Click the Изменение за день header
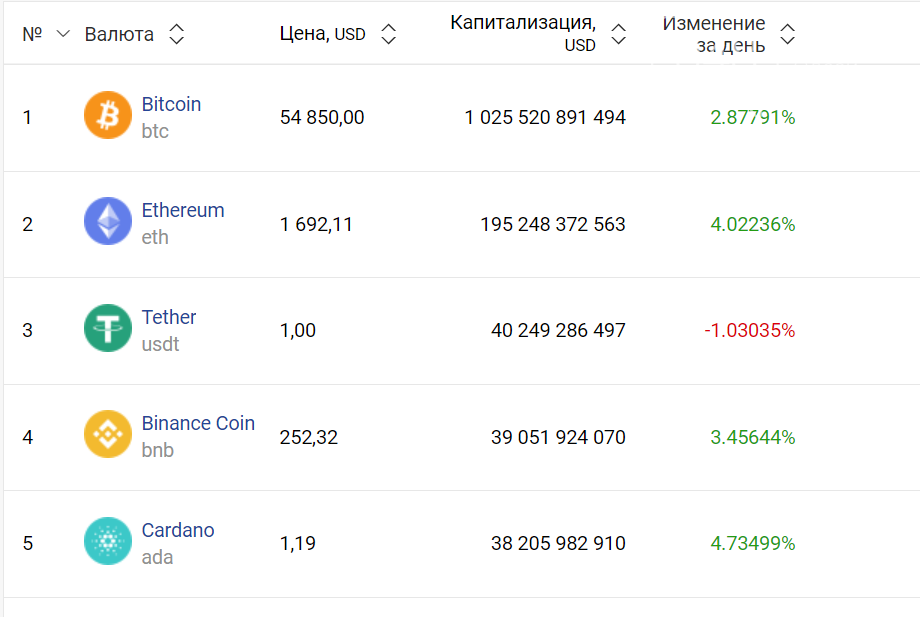The height and width of the screenshot is (617, 920). [x=714, y=34]
